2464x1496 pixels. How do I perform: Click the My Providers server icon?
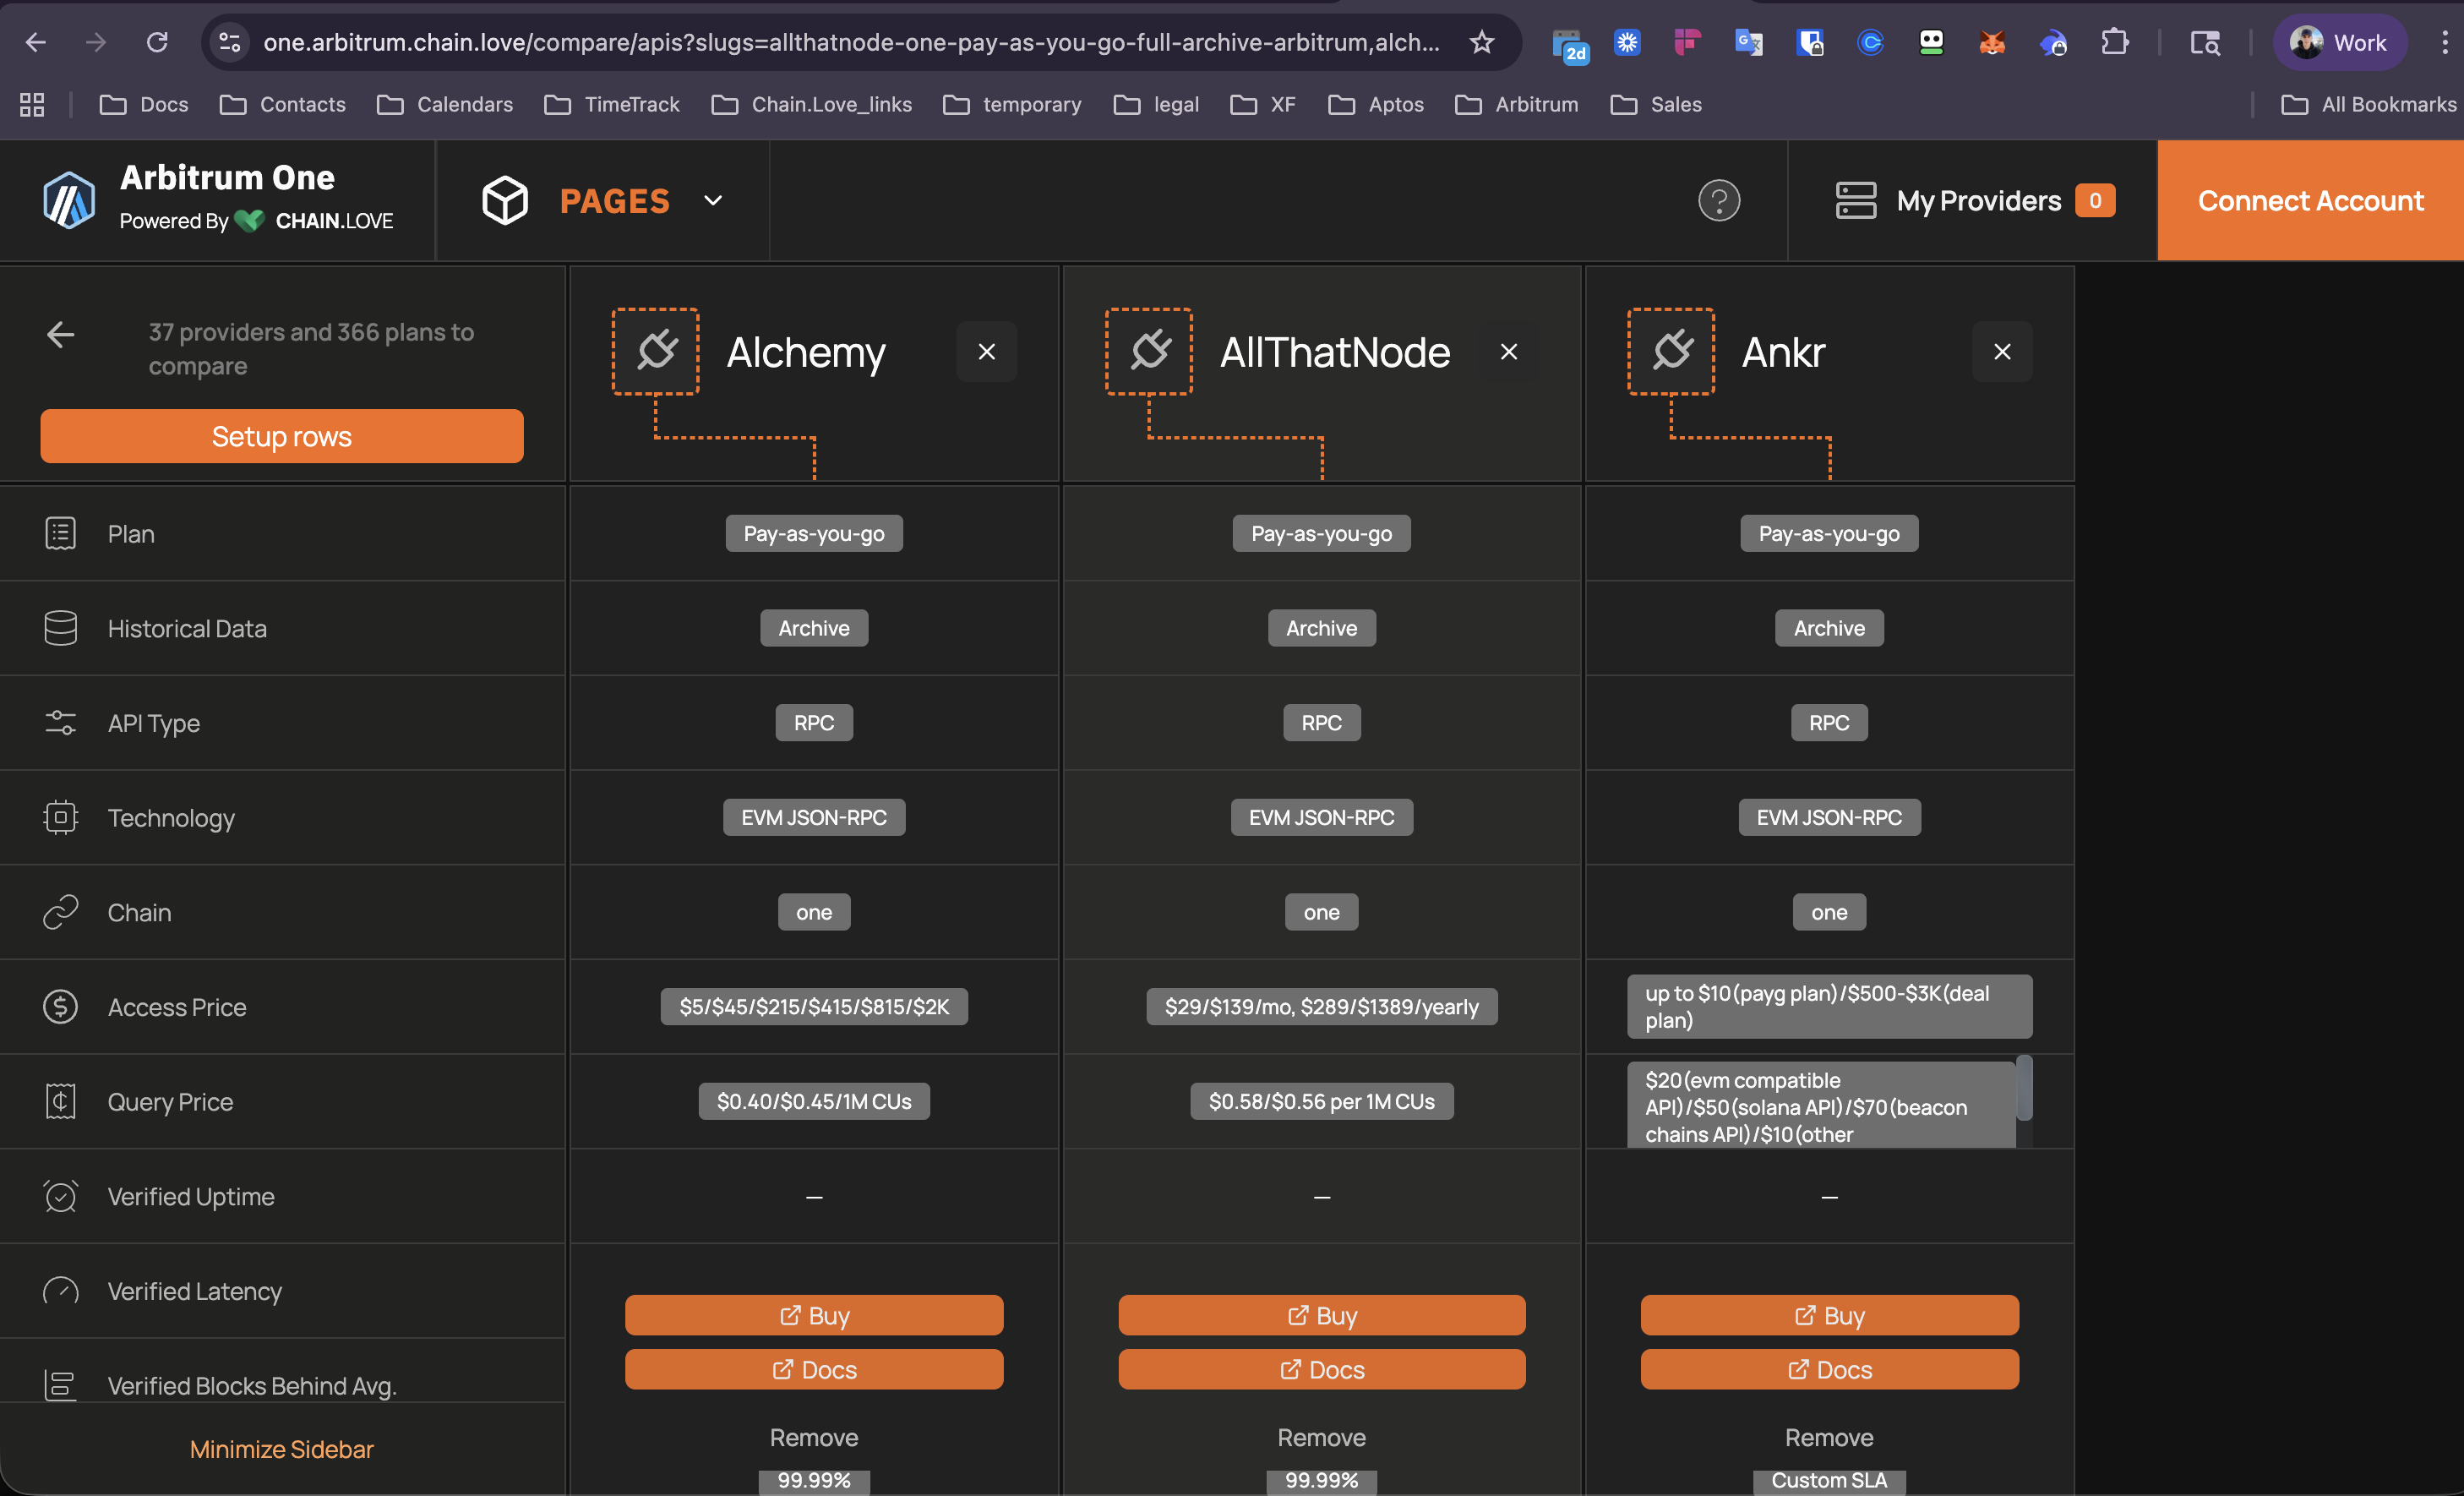1855,201
